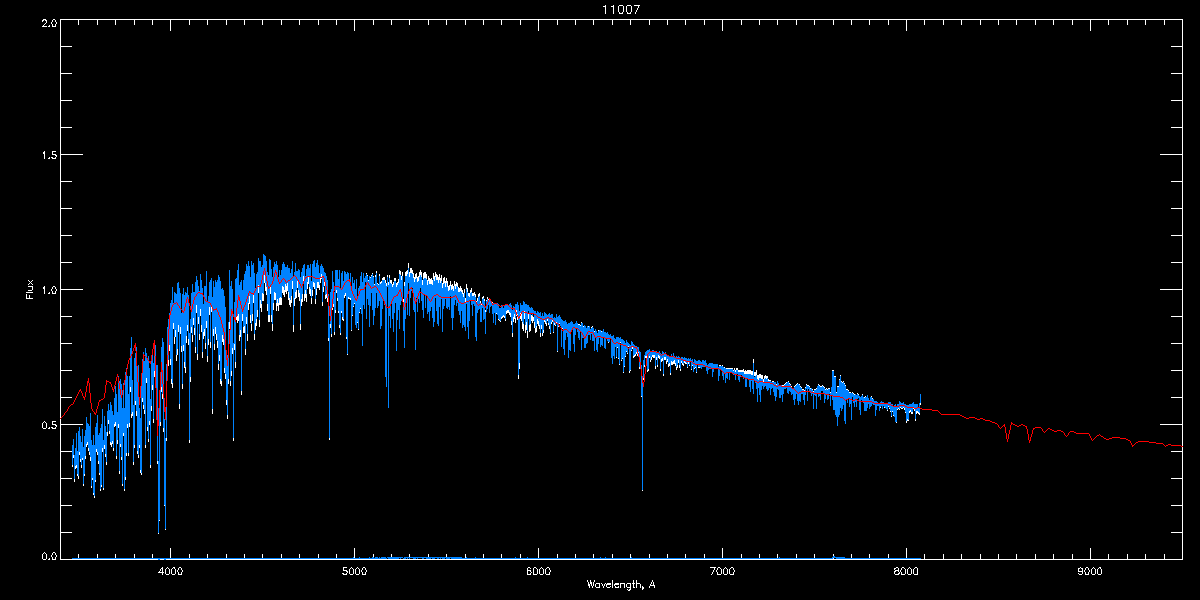Click the x-axis value 4000
The image size is (1200, 600).
click(170, 571)
